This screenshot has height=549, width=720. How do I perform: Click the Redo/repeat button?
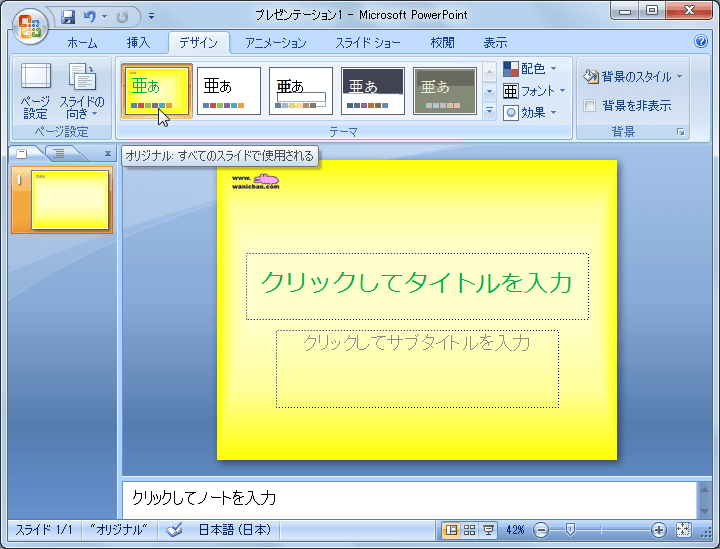[122, 17]
